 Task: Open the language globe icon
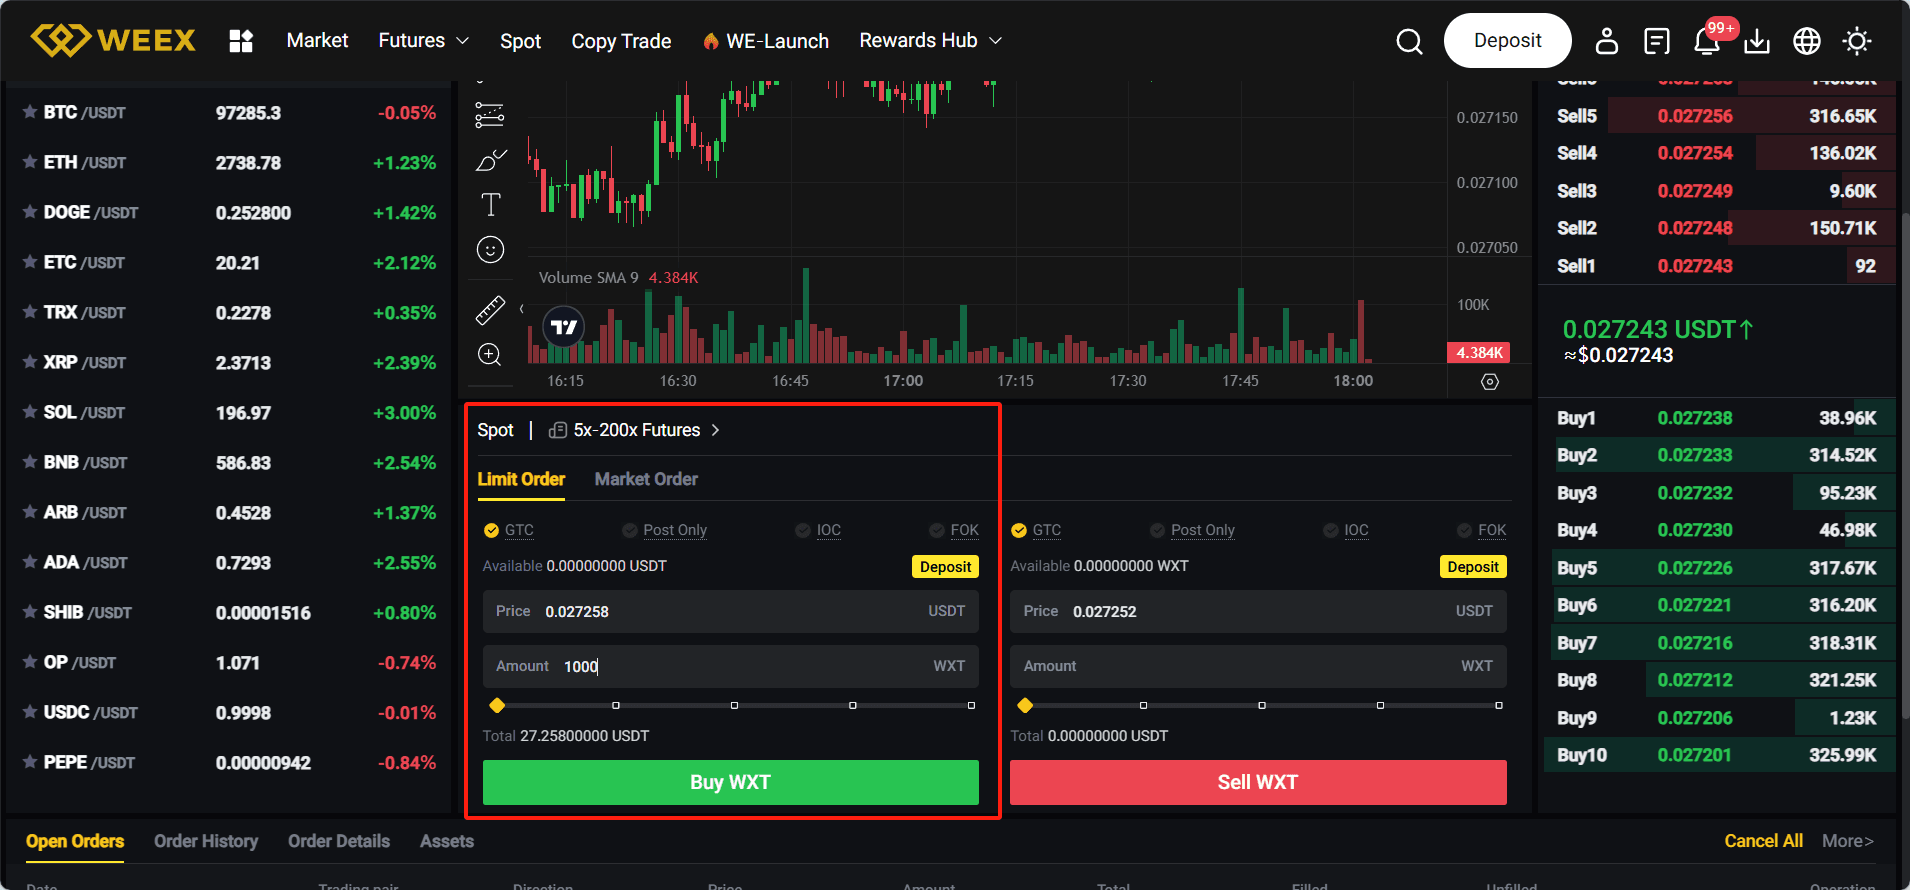point(1806,41)
